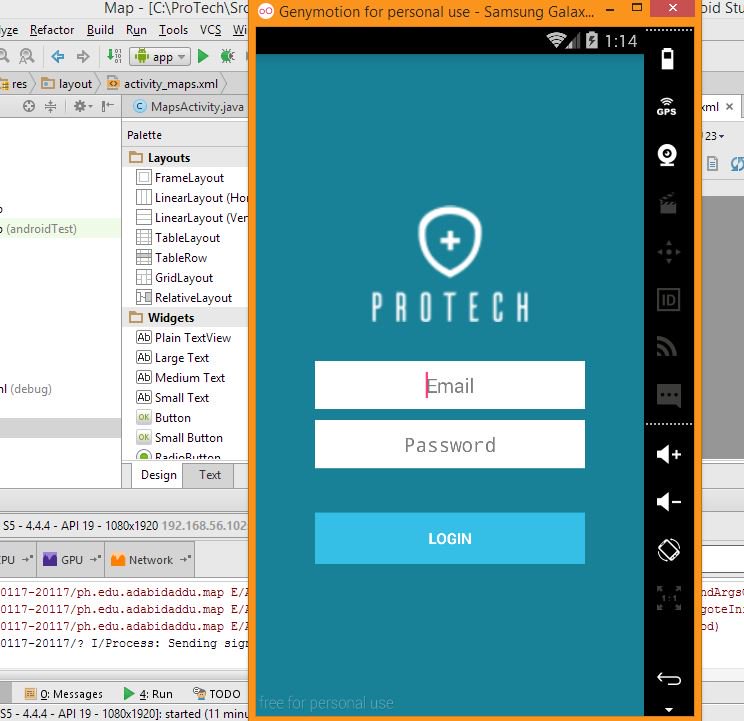Click the replace search icon in toolbar

27,56
